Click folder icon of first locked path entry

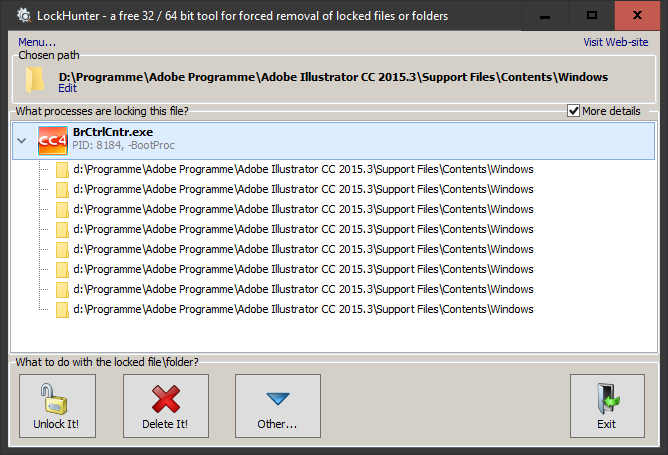point(62,170)
